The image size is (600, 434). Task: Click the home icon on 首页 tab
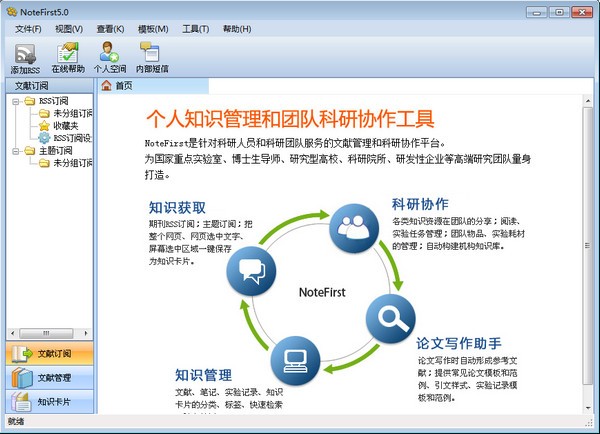coord(106,85)
